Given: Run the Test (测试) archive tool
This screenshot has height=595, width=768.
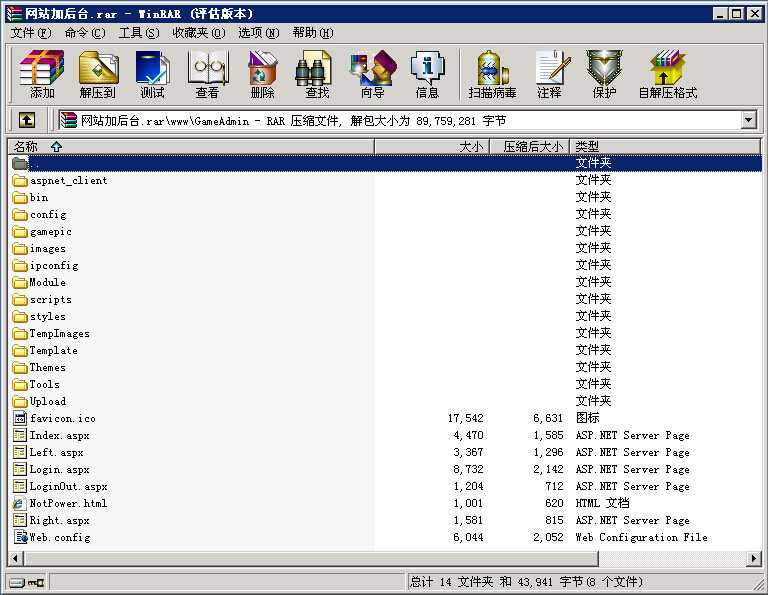Looking at the screenshot, I should (152, 73).
